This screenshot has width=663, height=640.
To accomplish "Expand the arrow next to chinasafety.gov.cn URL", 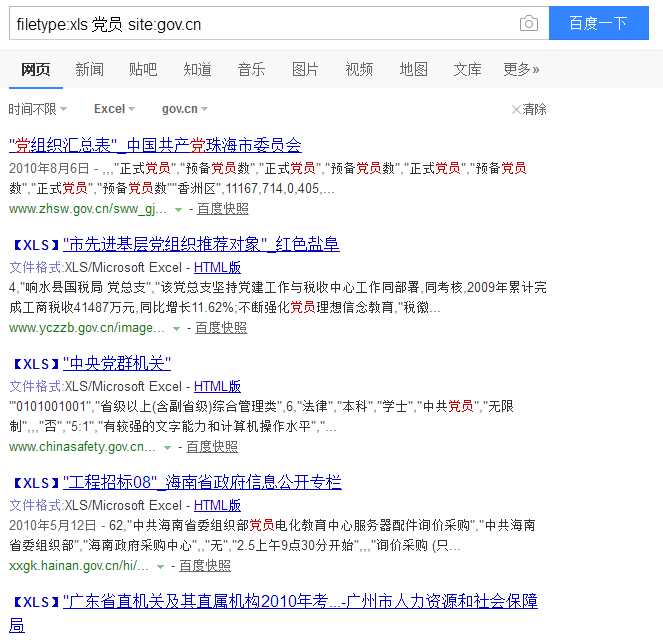I will tap(167, 448).
